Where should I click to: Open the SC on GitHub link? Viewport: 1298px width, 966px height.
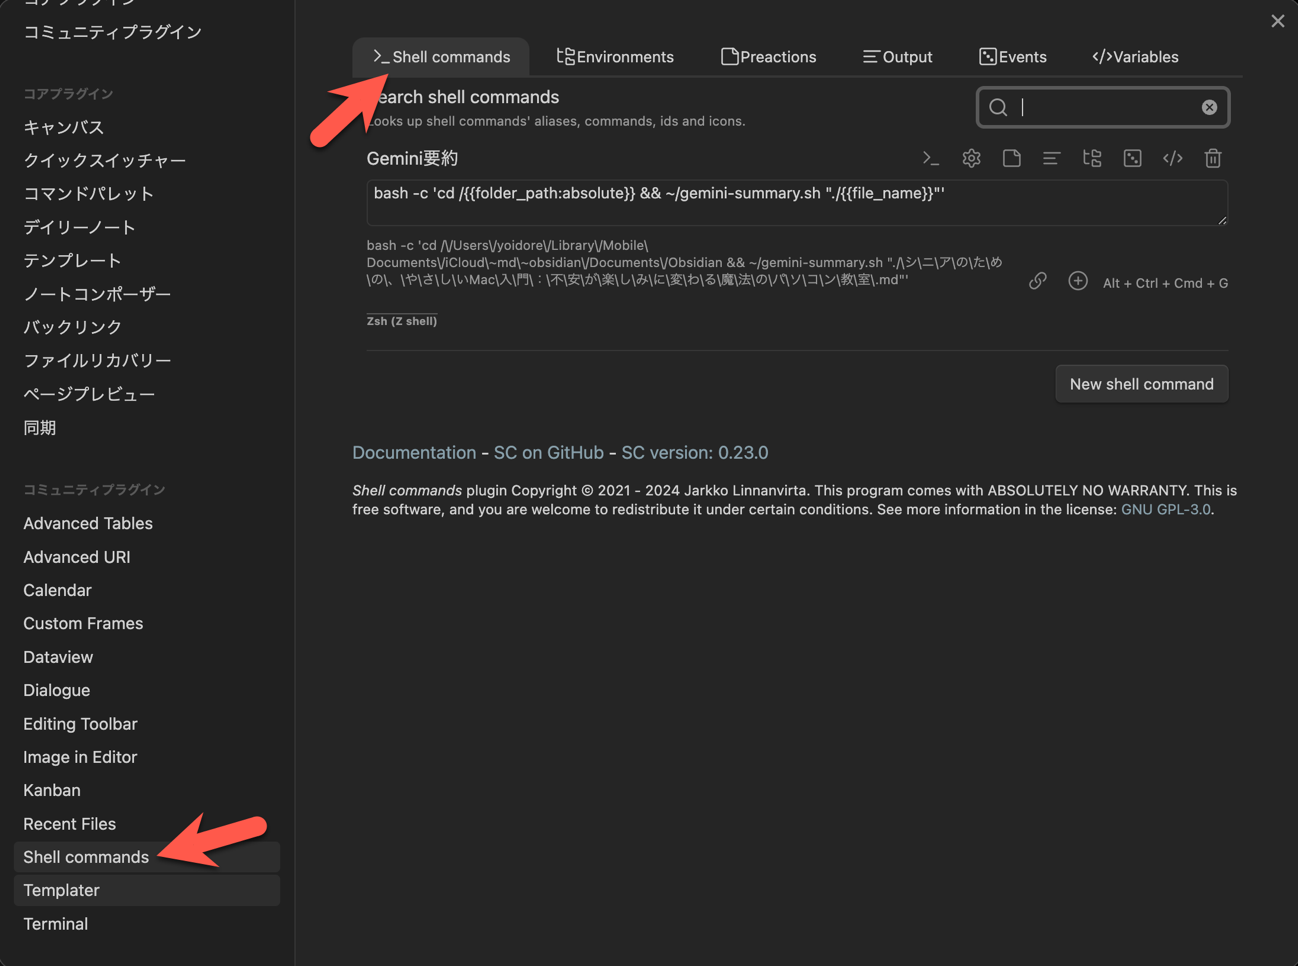[548, 452]
